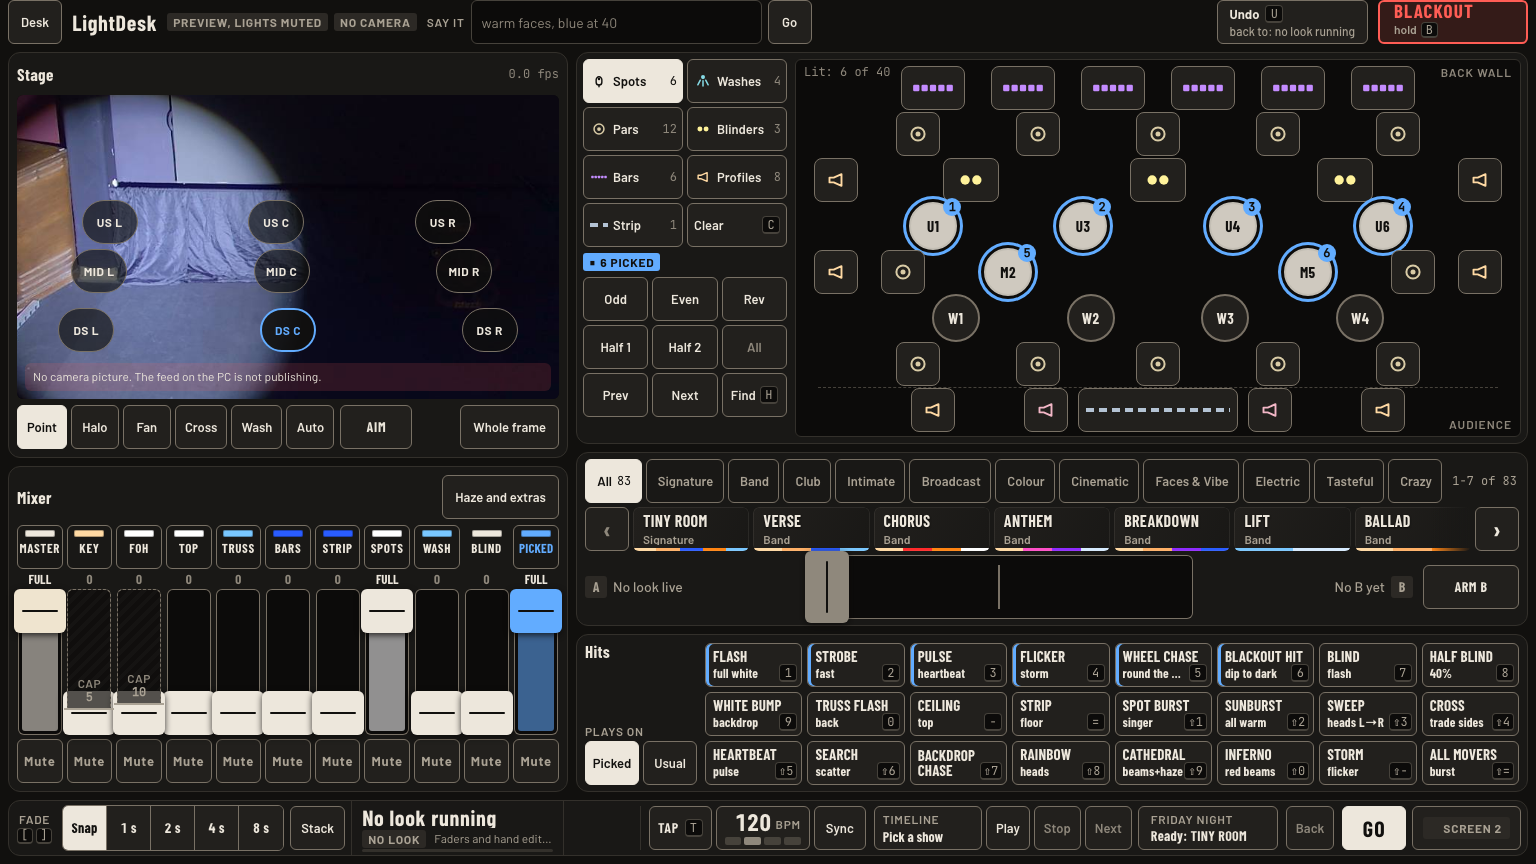Screen dimensions: 1536x864
Task: Open the Signature looks category
Action: (685, 481)
